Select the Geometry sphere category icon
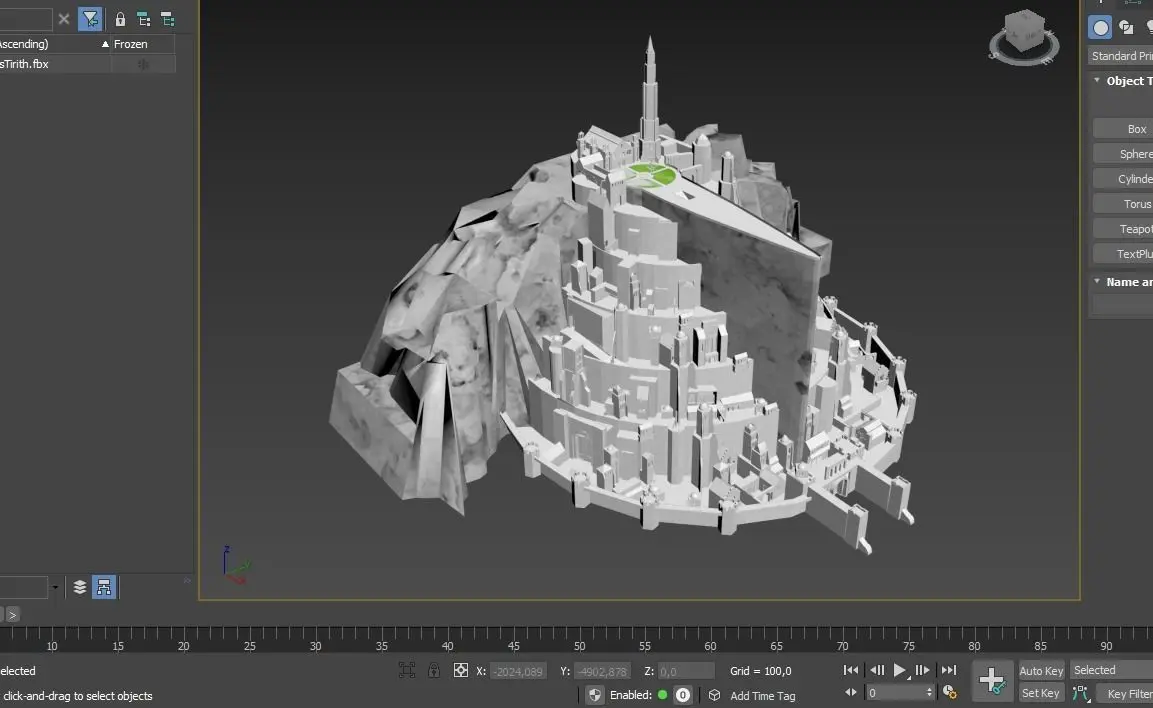Viewport: 1153px width, 708px height. (1100, 28)
